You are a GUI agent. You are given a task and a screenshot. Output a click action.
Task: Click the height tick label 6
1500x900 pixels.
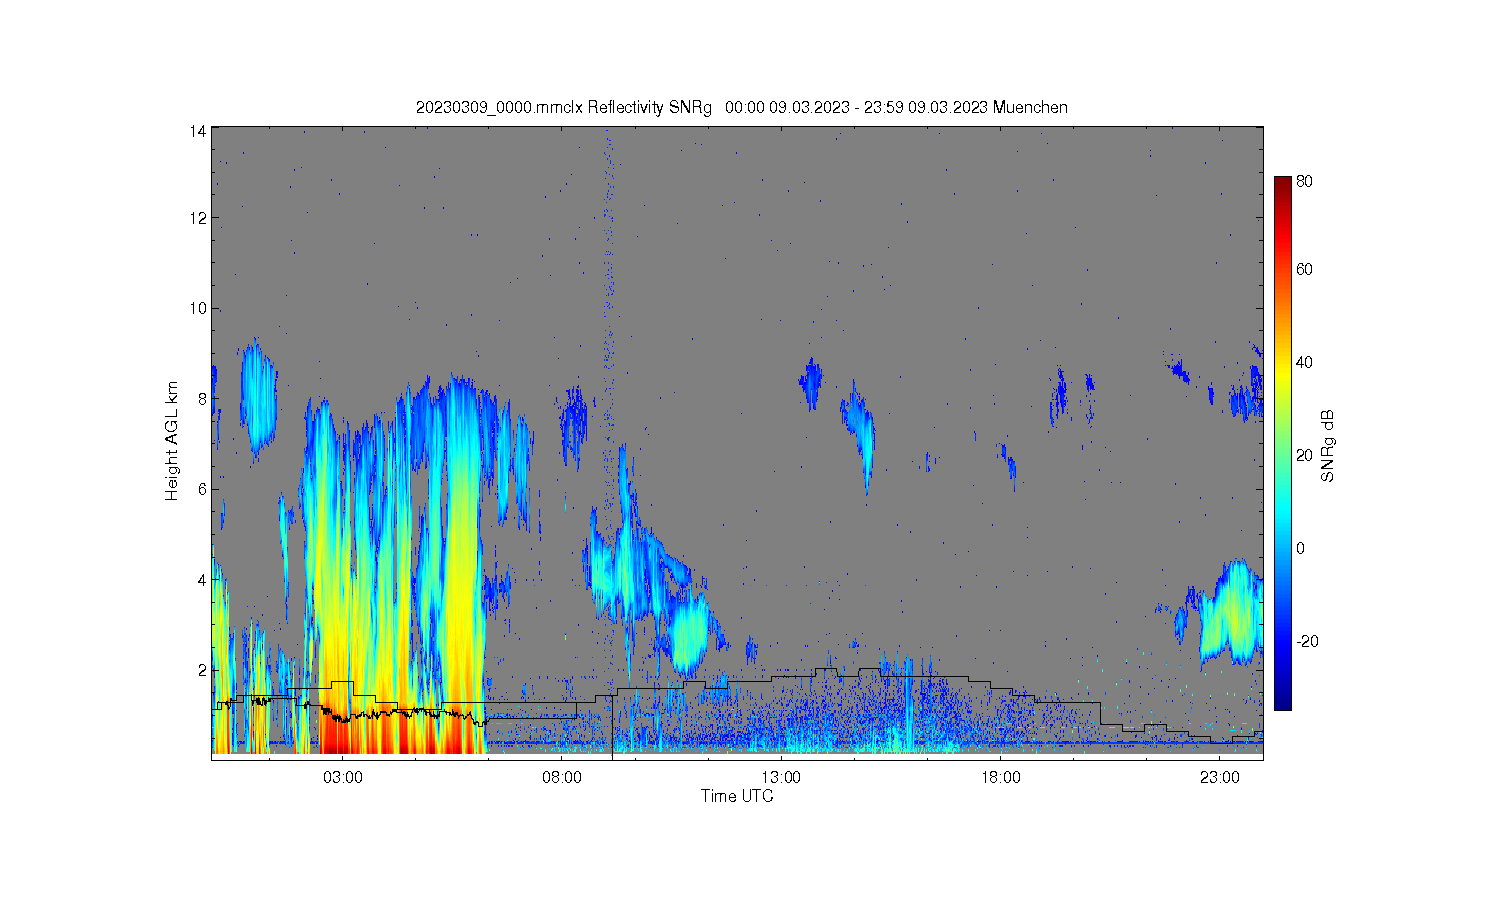click(x=202, y=489)
